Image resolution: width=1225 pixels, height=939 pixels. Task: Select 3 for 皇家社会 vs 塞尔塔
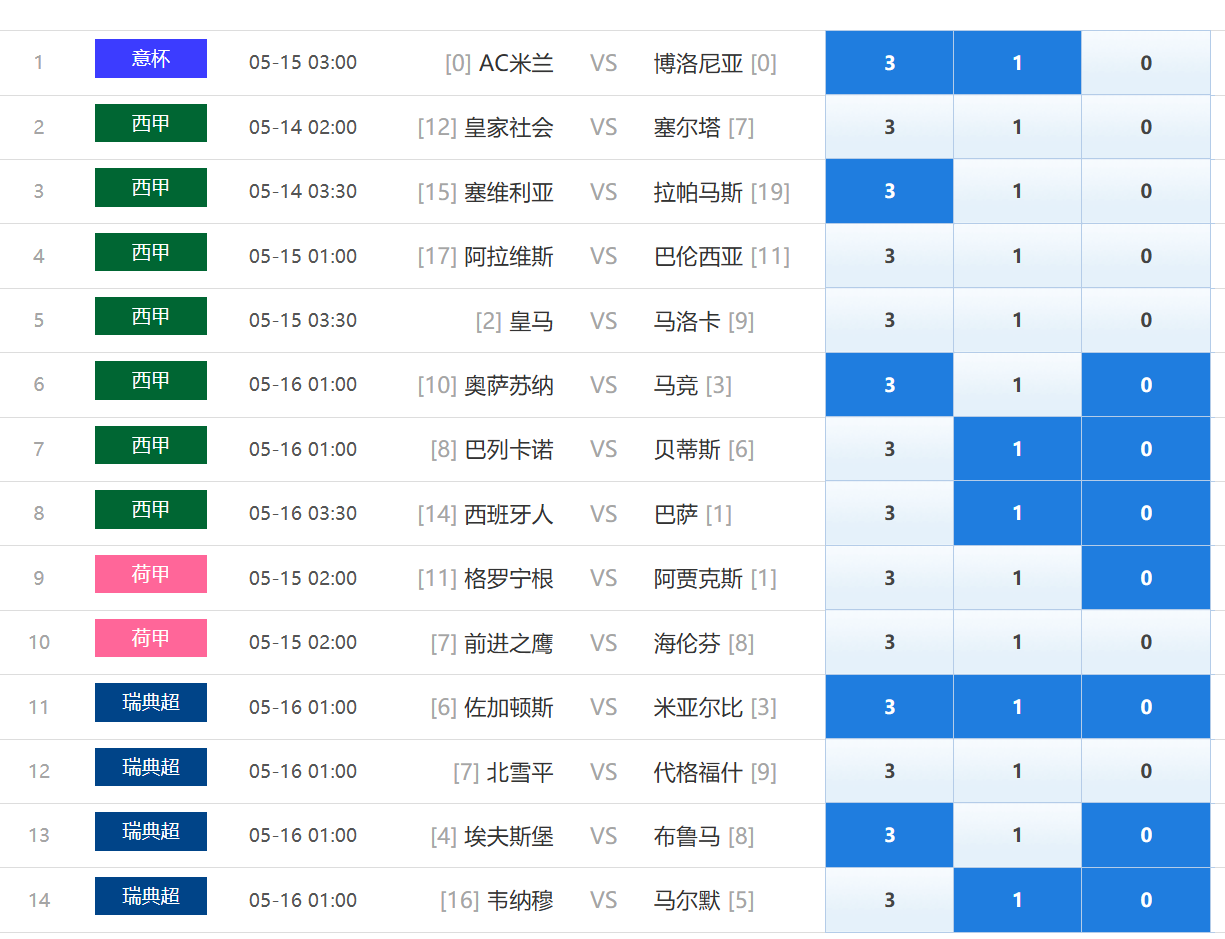(x=889, y=127)
